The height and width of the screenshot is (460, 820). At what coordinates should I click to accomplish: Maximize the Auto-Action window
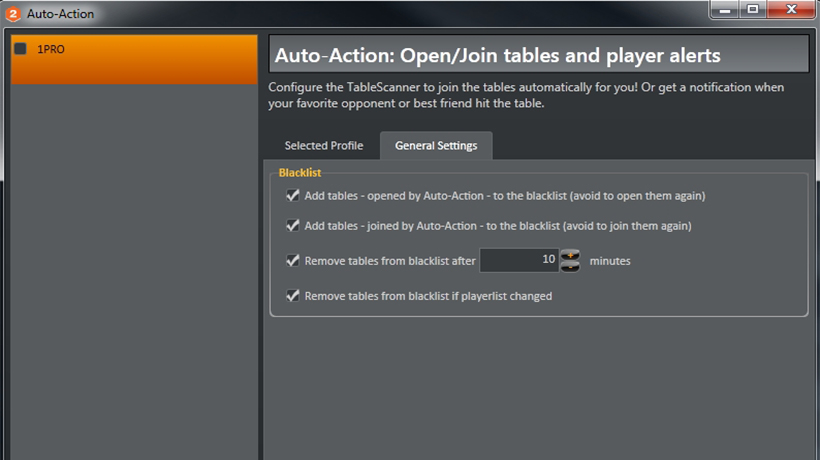coord(753,9)
